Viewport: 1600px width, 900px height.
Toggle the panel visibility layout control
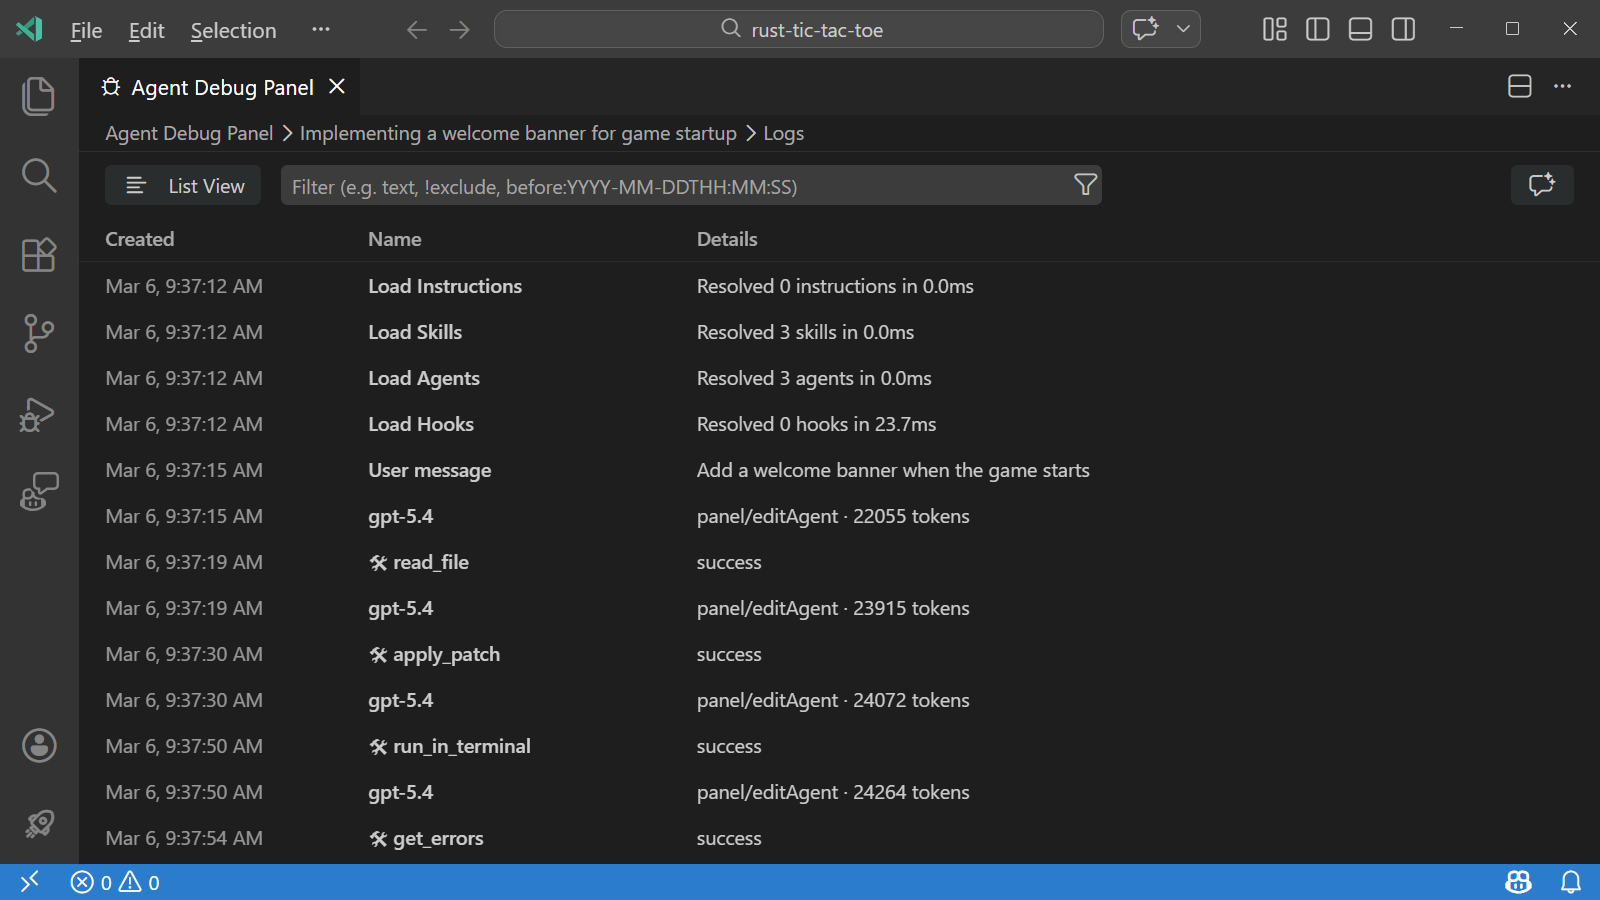pos(1359,29)
